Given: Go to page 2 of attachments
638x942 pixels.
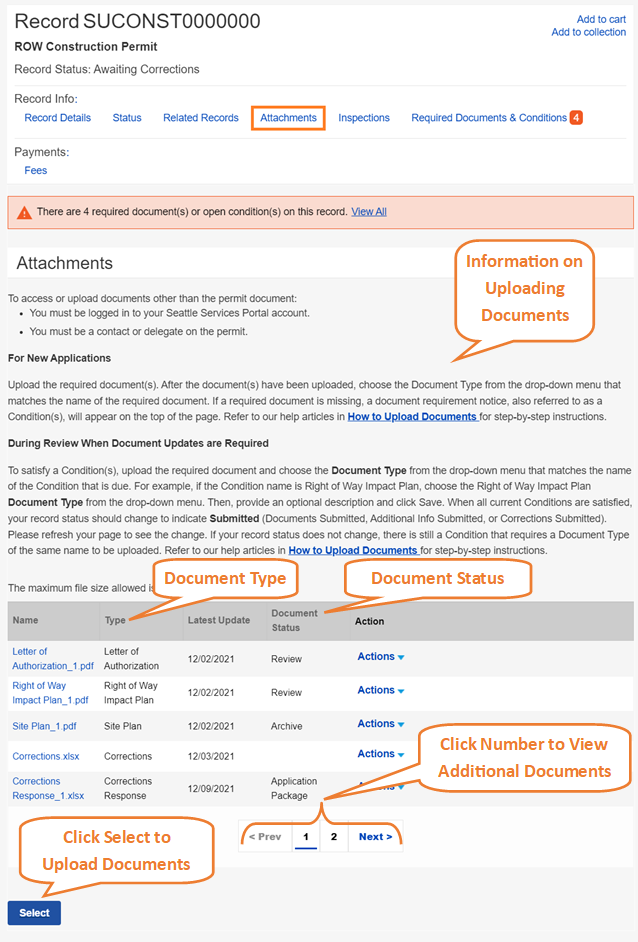Looking at the screenshot, I should point(334,837).
